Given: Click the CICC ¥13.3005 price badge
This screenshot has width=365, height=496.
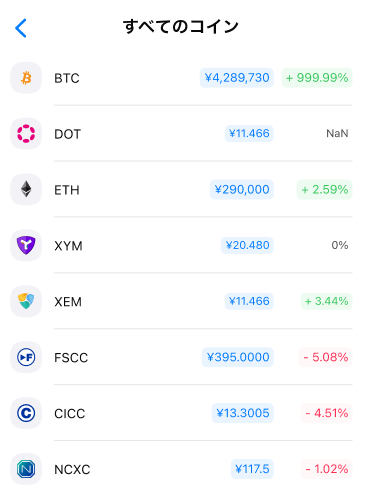Looking at the screenshot, I should pos(243,413).
